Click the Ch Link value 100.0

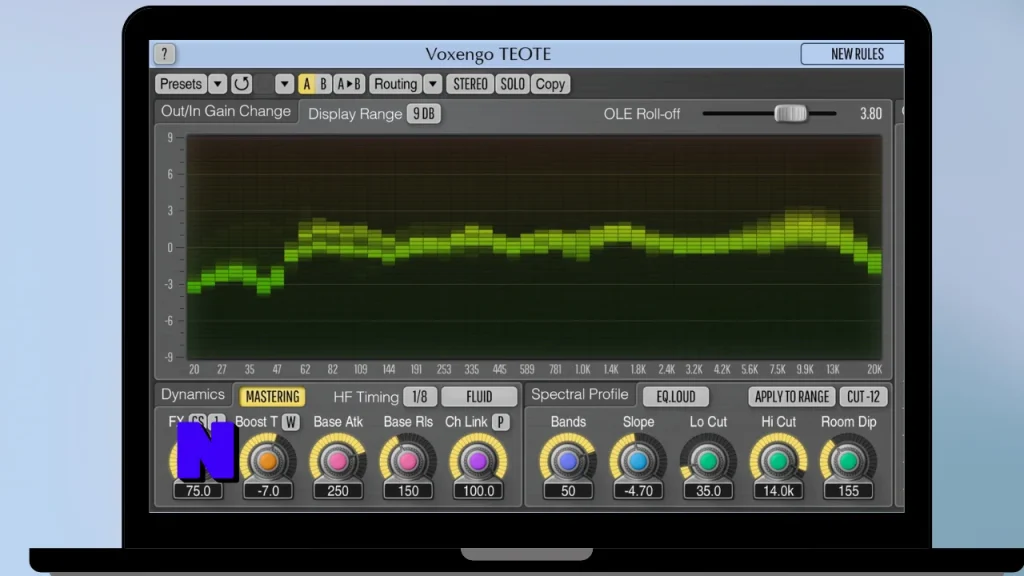click(478, 490)
